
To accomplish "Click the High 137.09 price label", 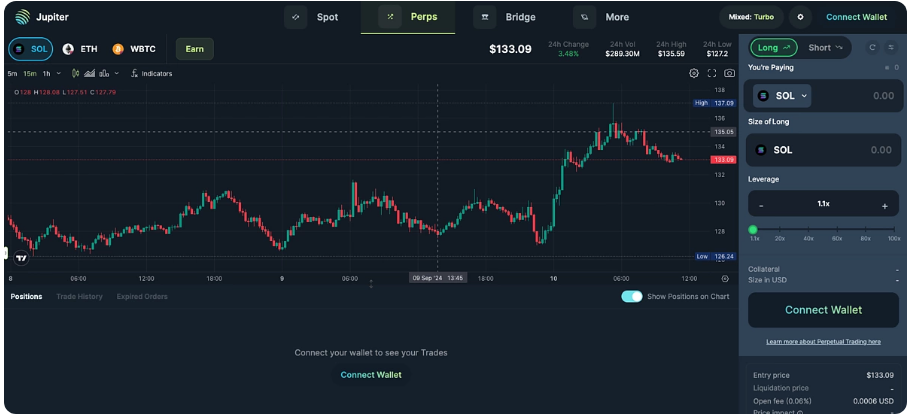I will pos(715,103).
